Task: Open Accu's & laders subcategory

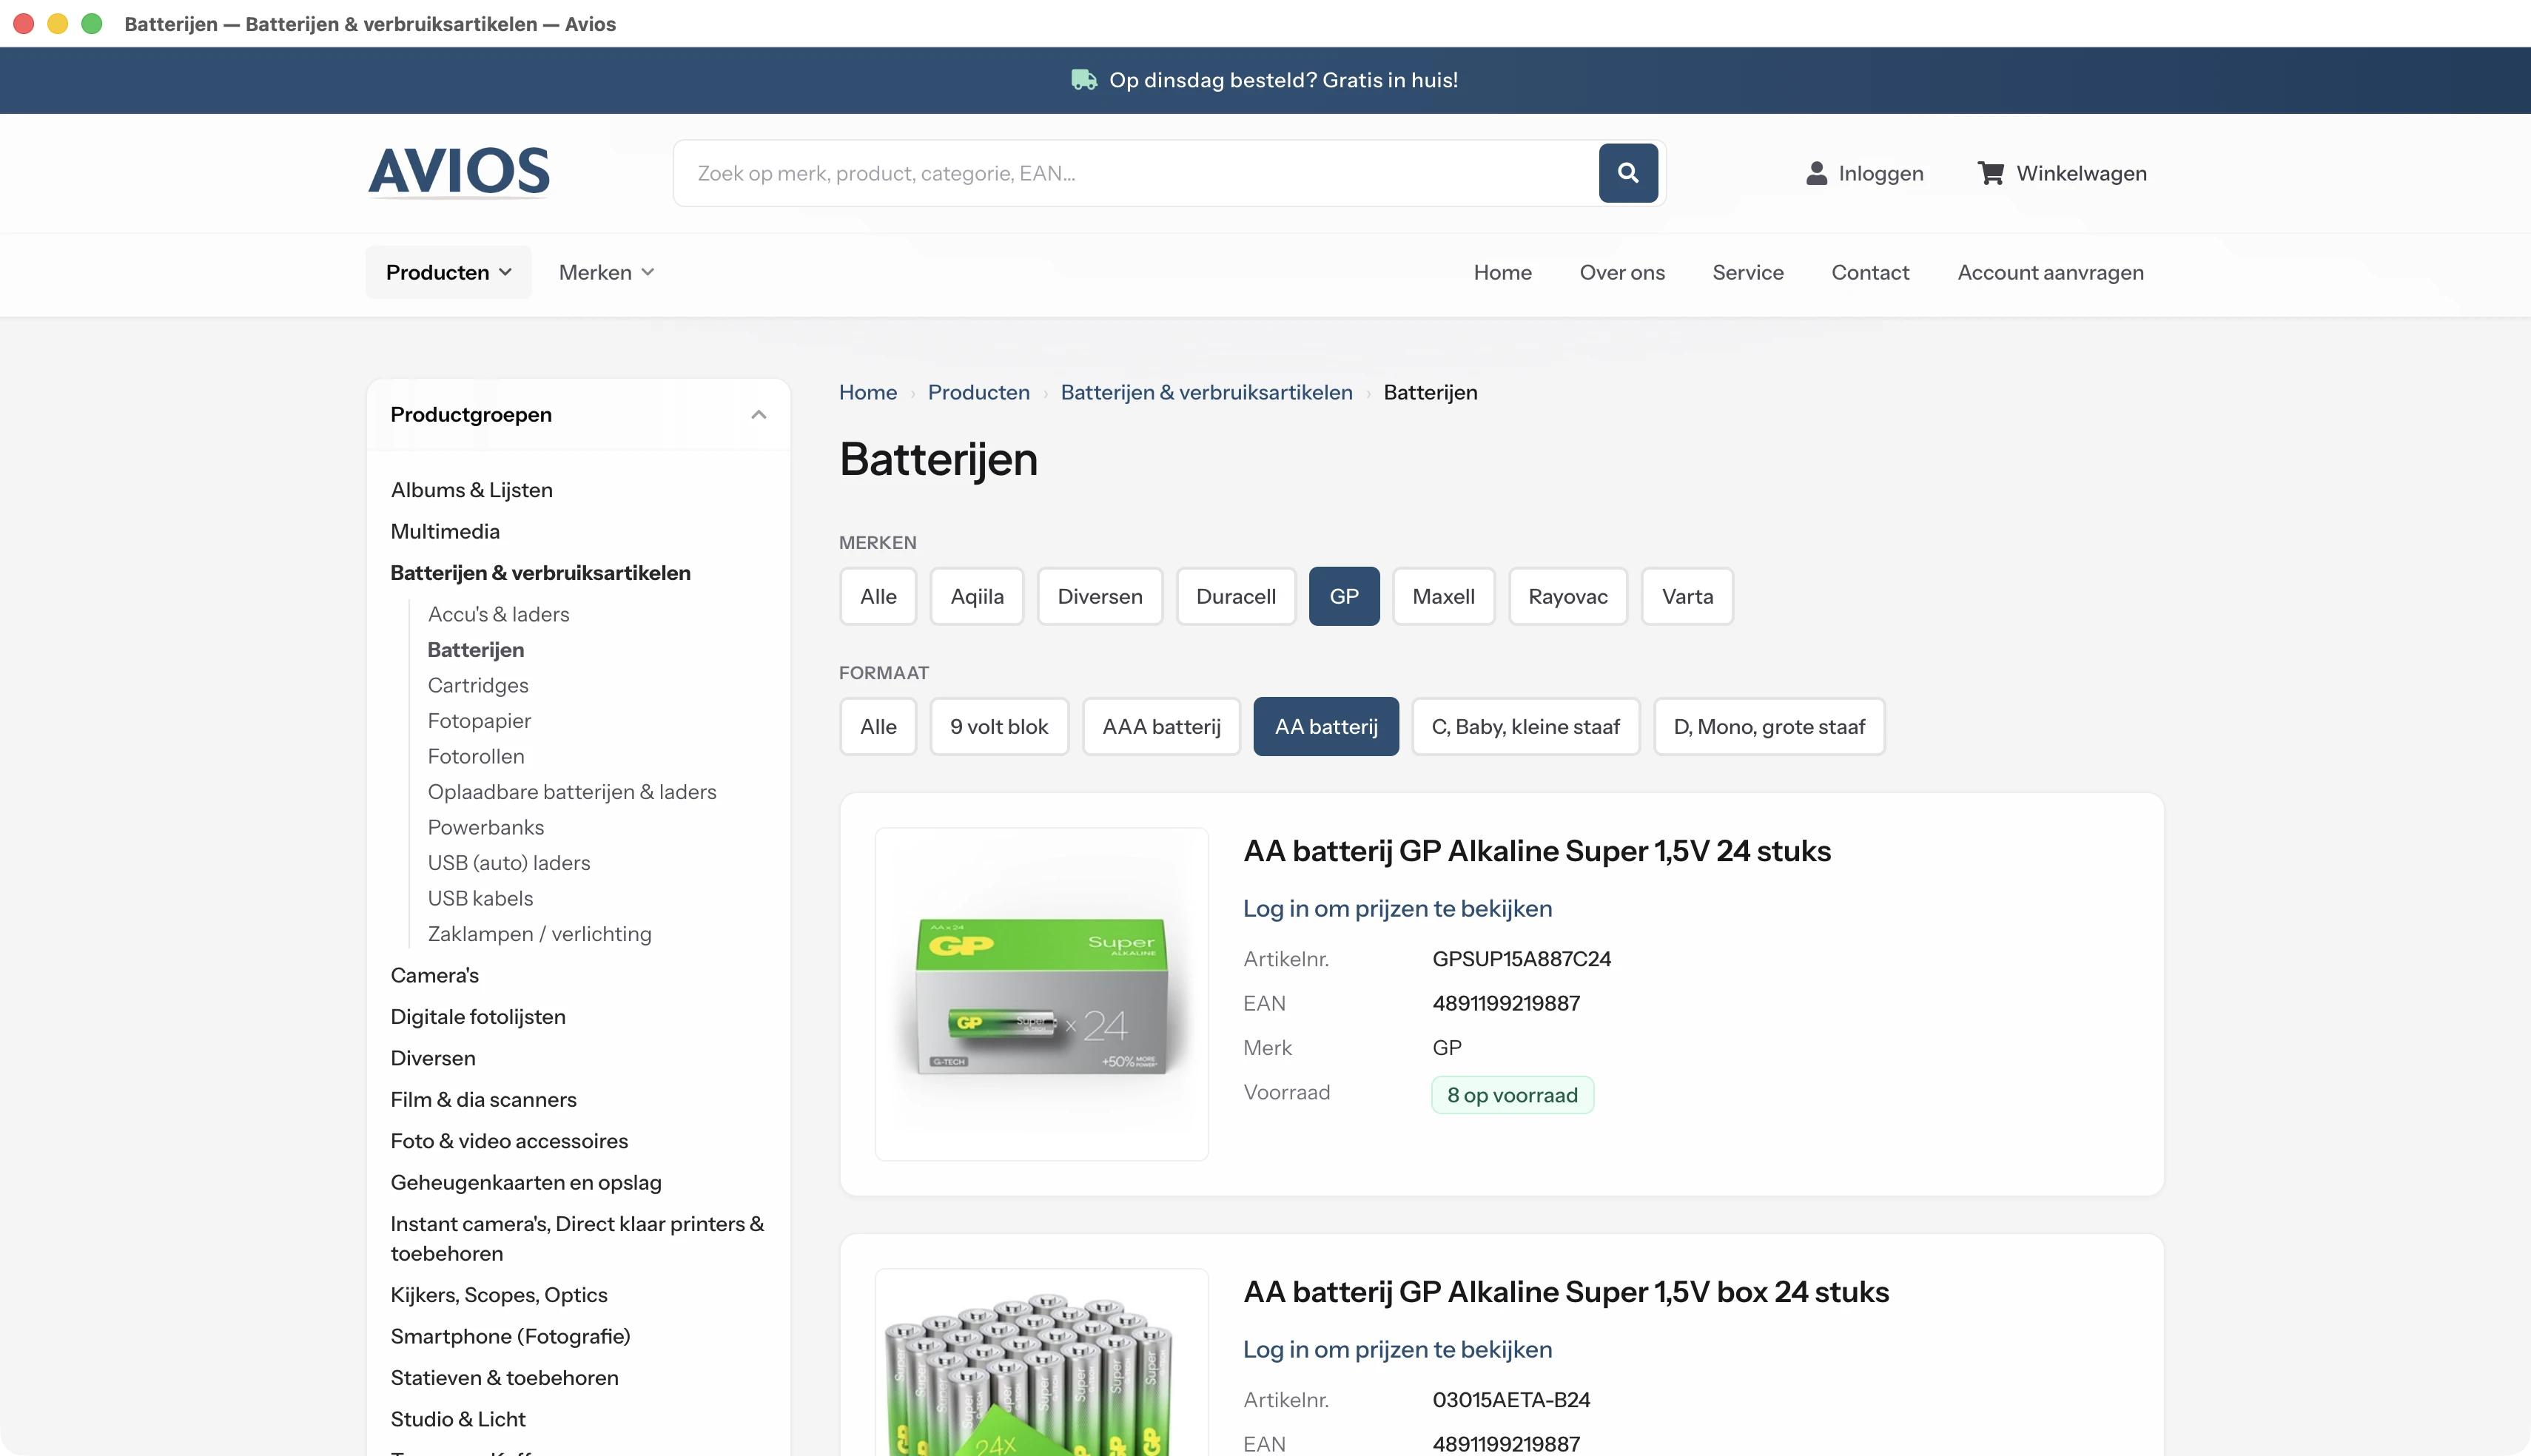Action: coord(499,614)
